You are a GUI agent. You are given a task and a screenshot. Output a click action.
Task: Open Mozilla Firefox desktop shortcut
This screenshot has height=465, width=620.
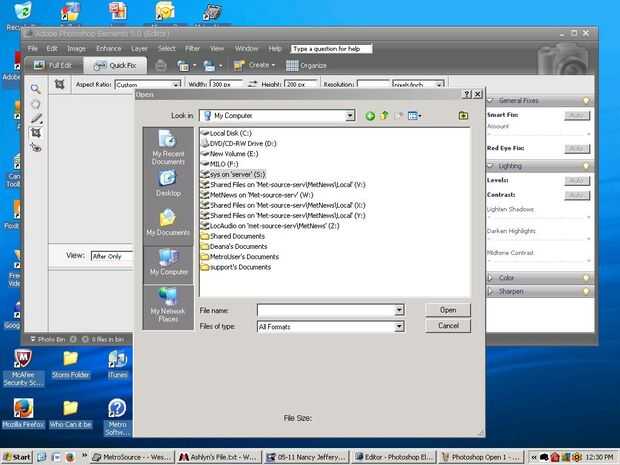[23, 414]
